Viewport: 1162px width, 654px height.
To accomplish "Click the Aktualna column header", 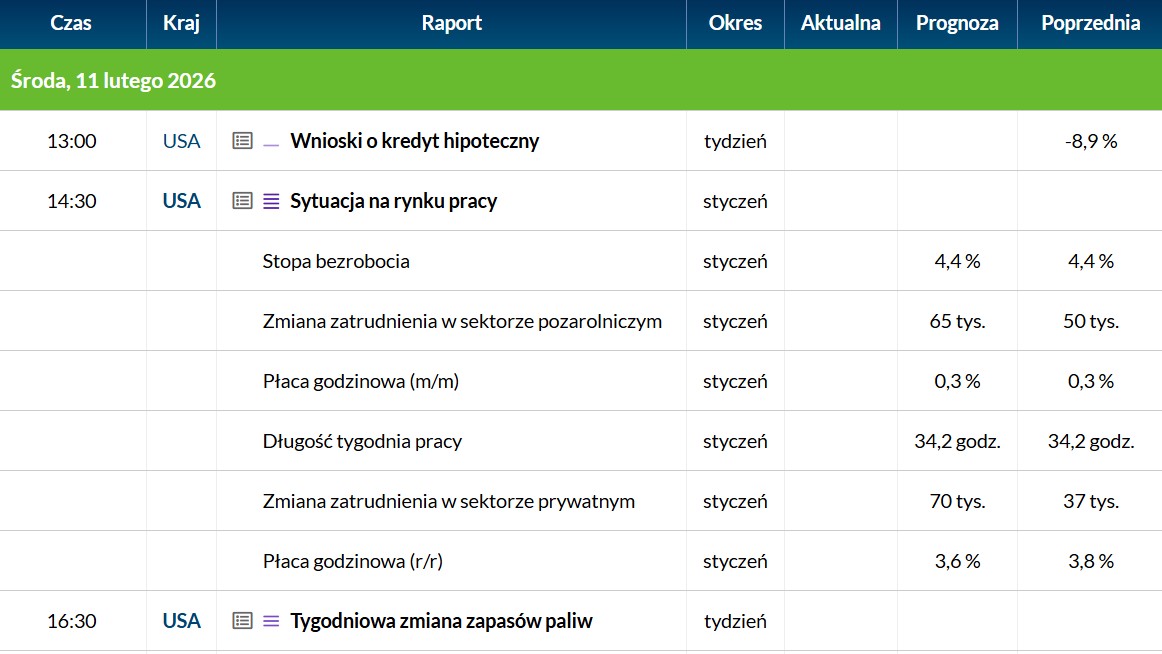I will 840,23.
